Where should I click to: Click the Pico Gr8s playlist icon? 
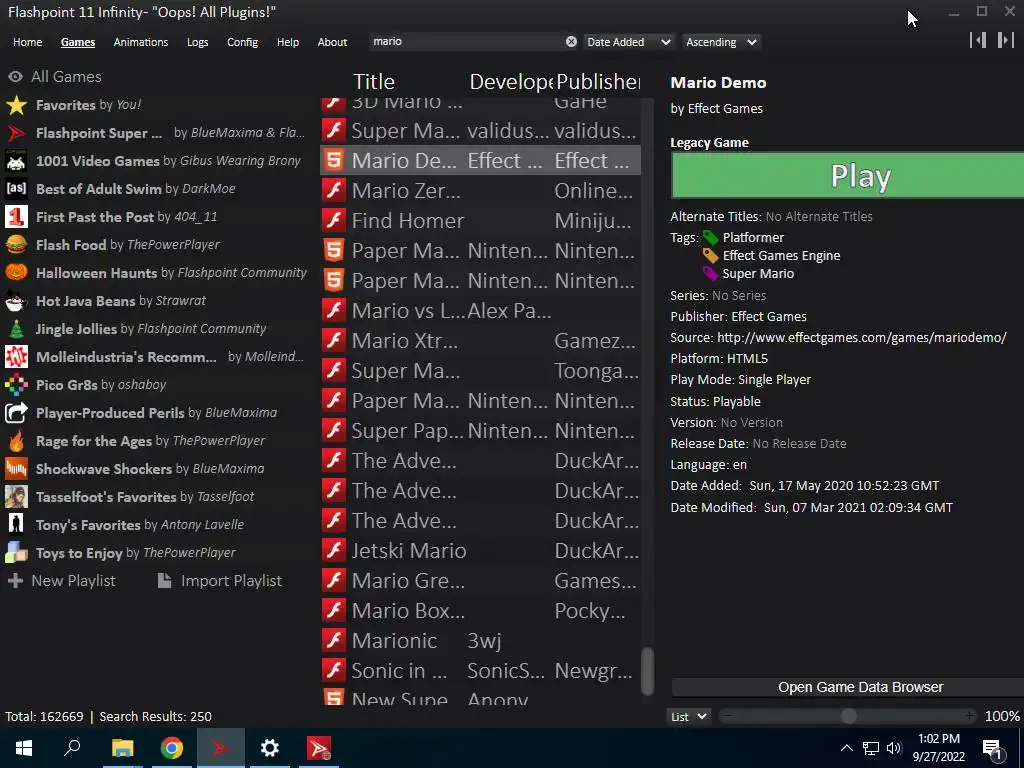click(16, 385)
